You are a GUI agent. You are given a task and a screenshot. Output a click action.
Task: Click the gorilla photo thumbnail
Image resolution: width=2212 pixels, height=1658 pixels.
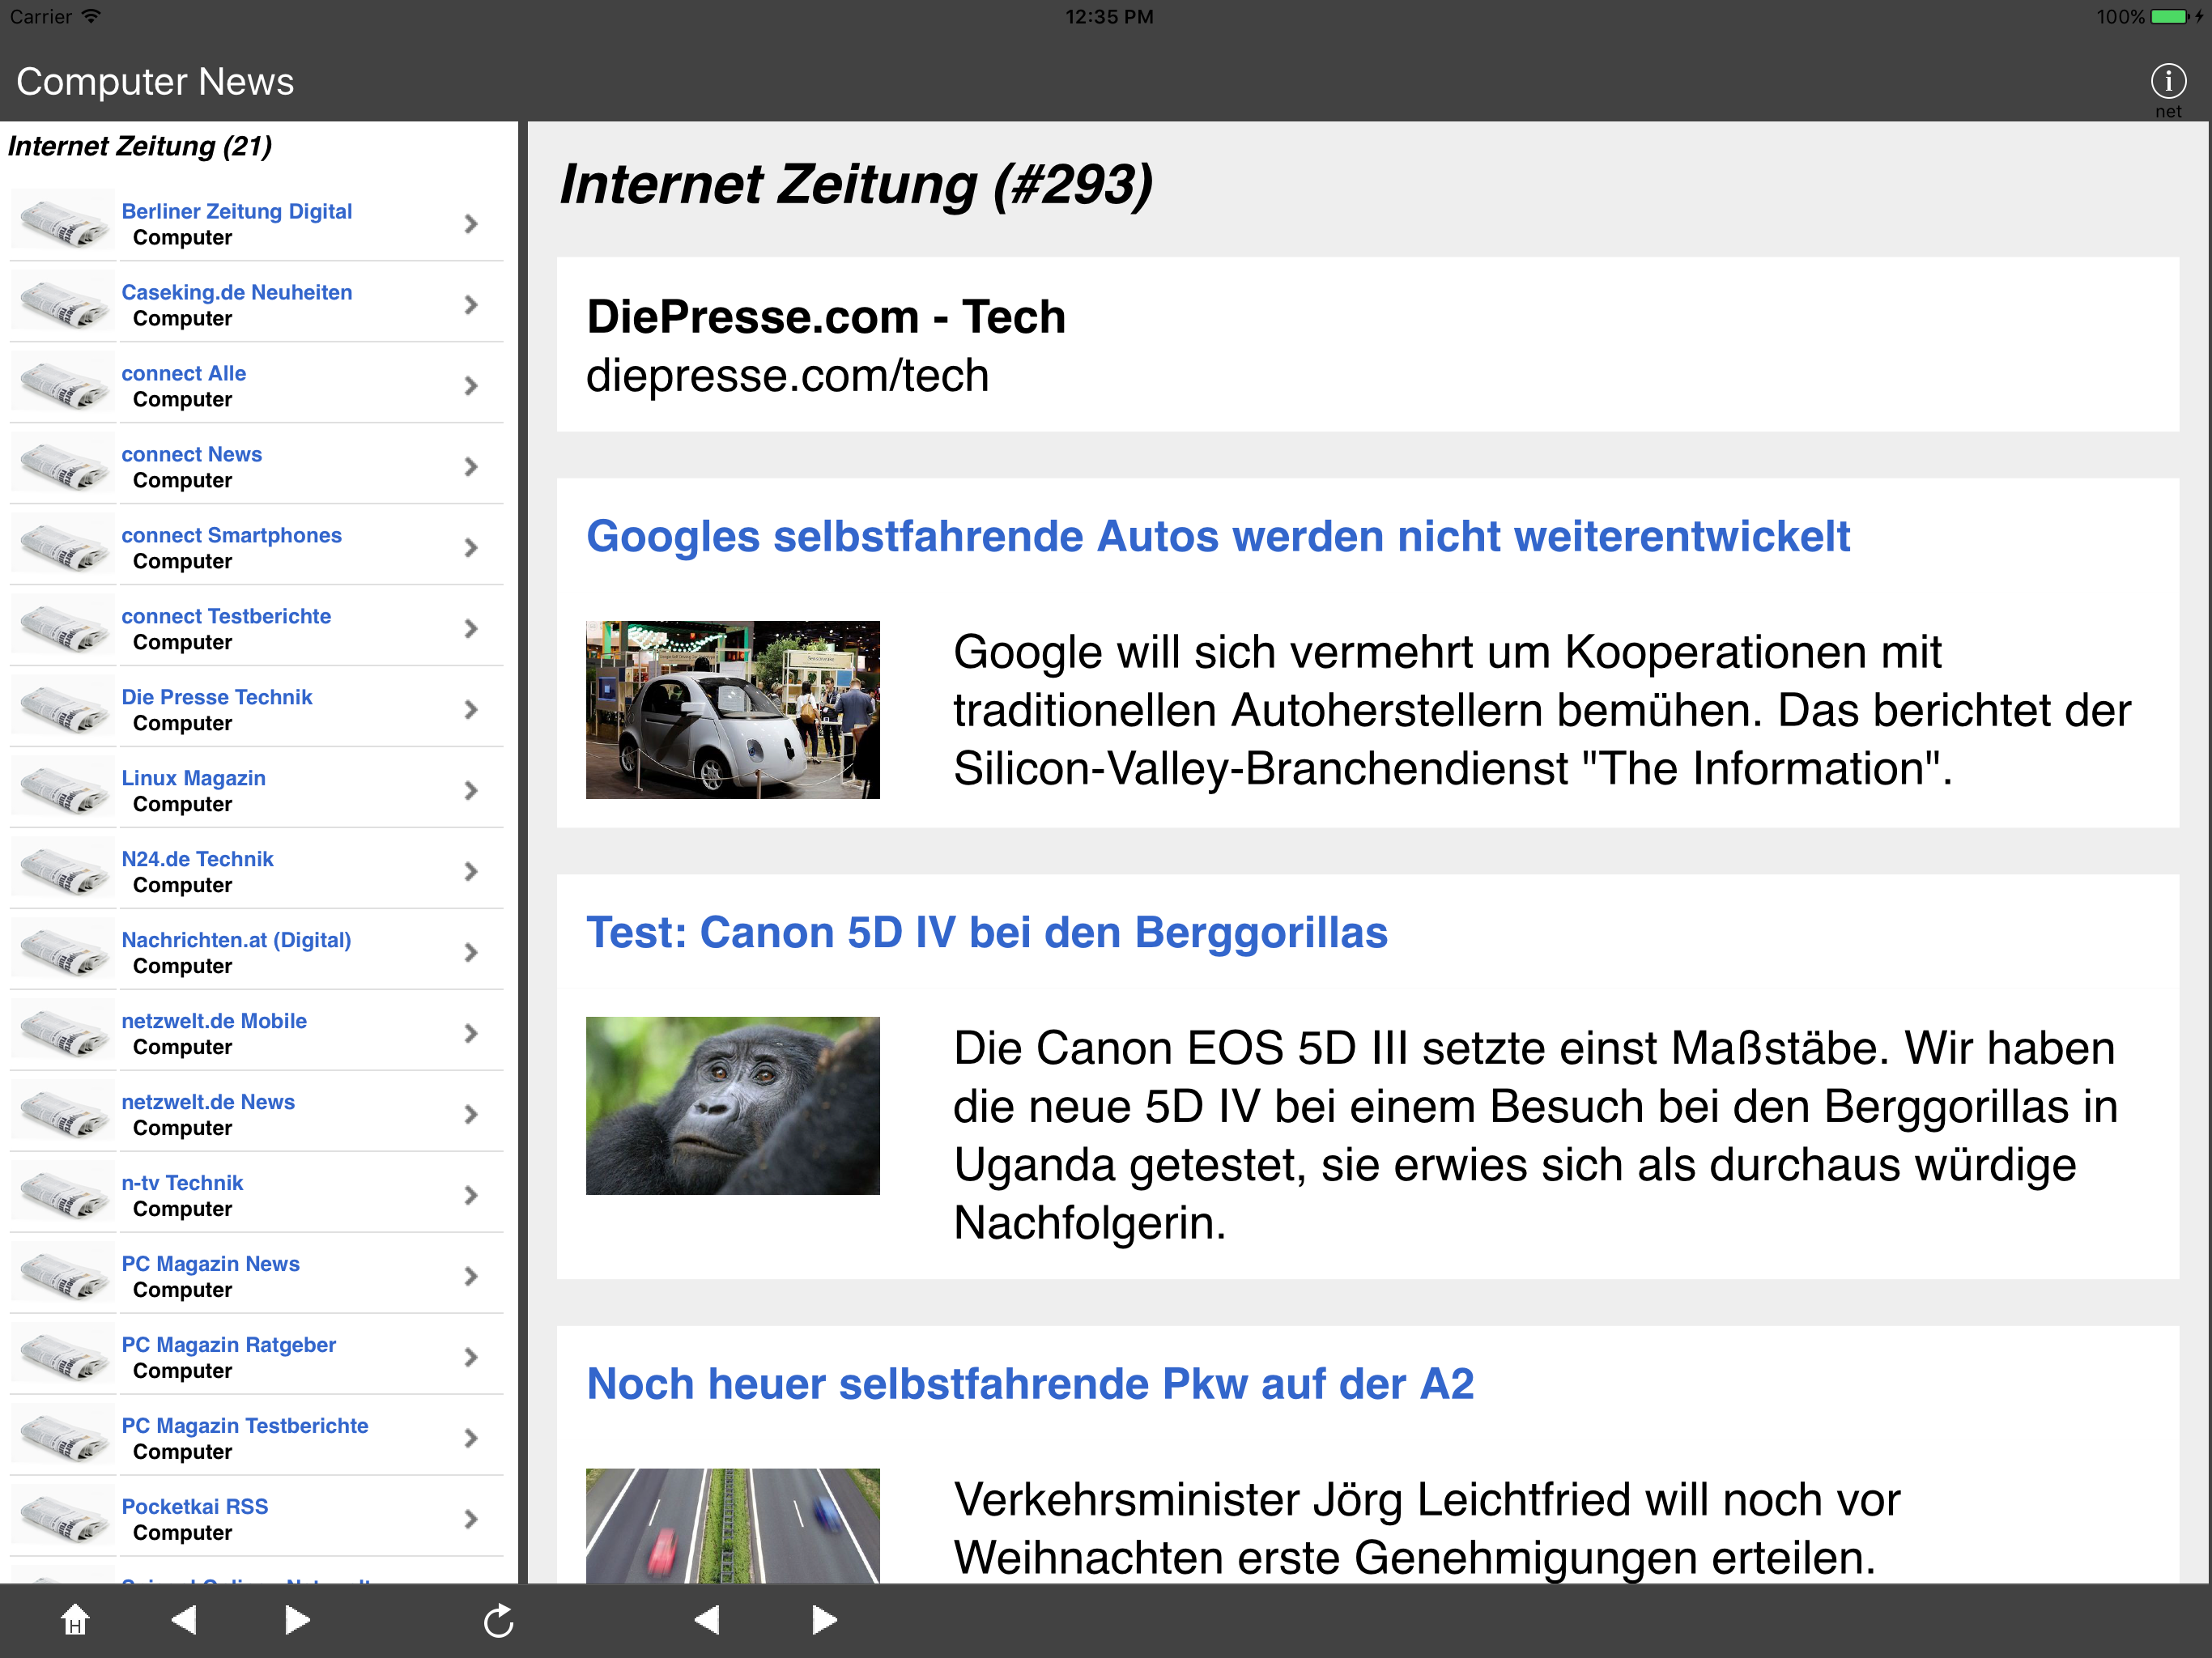tap(732, 1105)
